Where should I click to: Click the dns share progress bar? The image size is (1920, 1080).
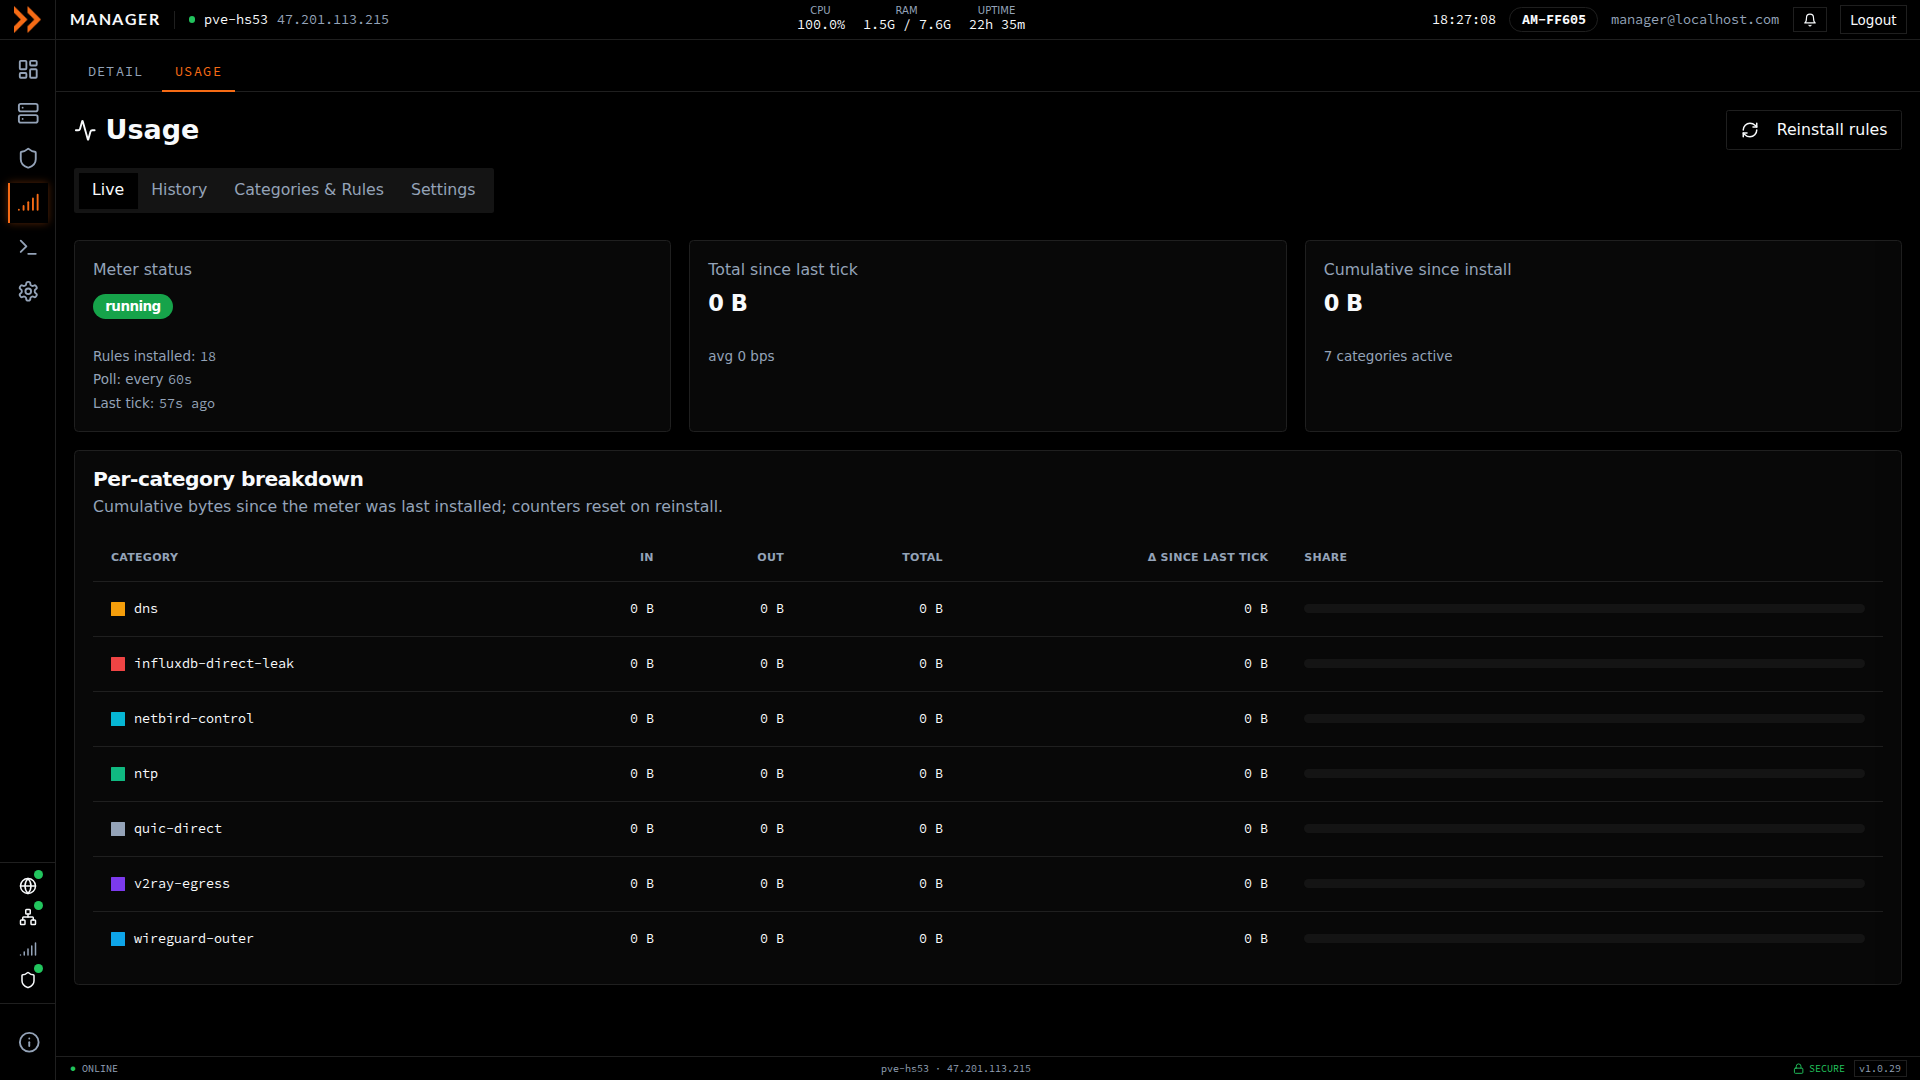(1584, 609)
